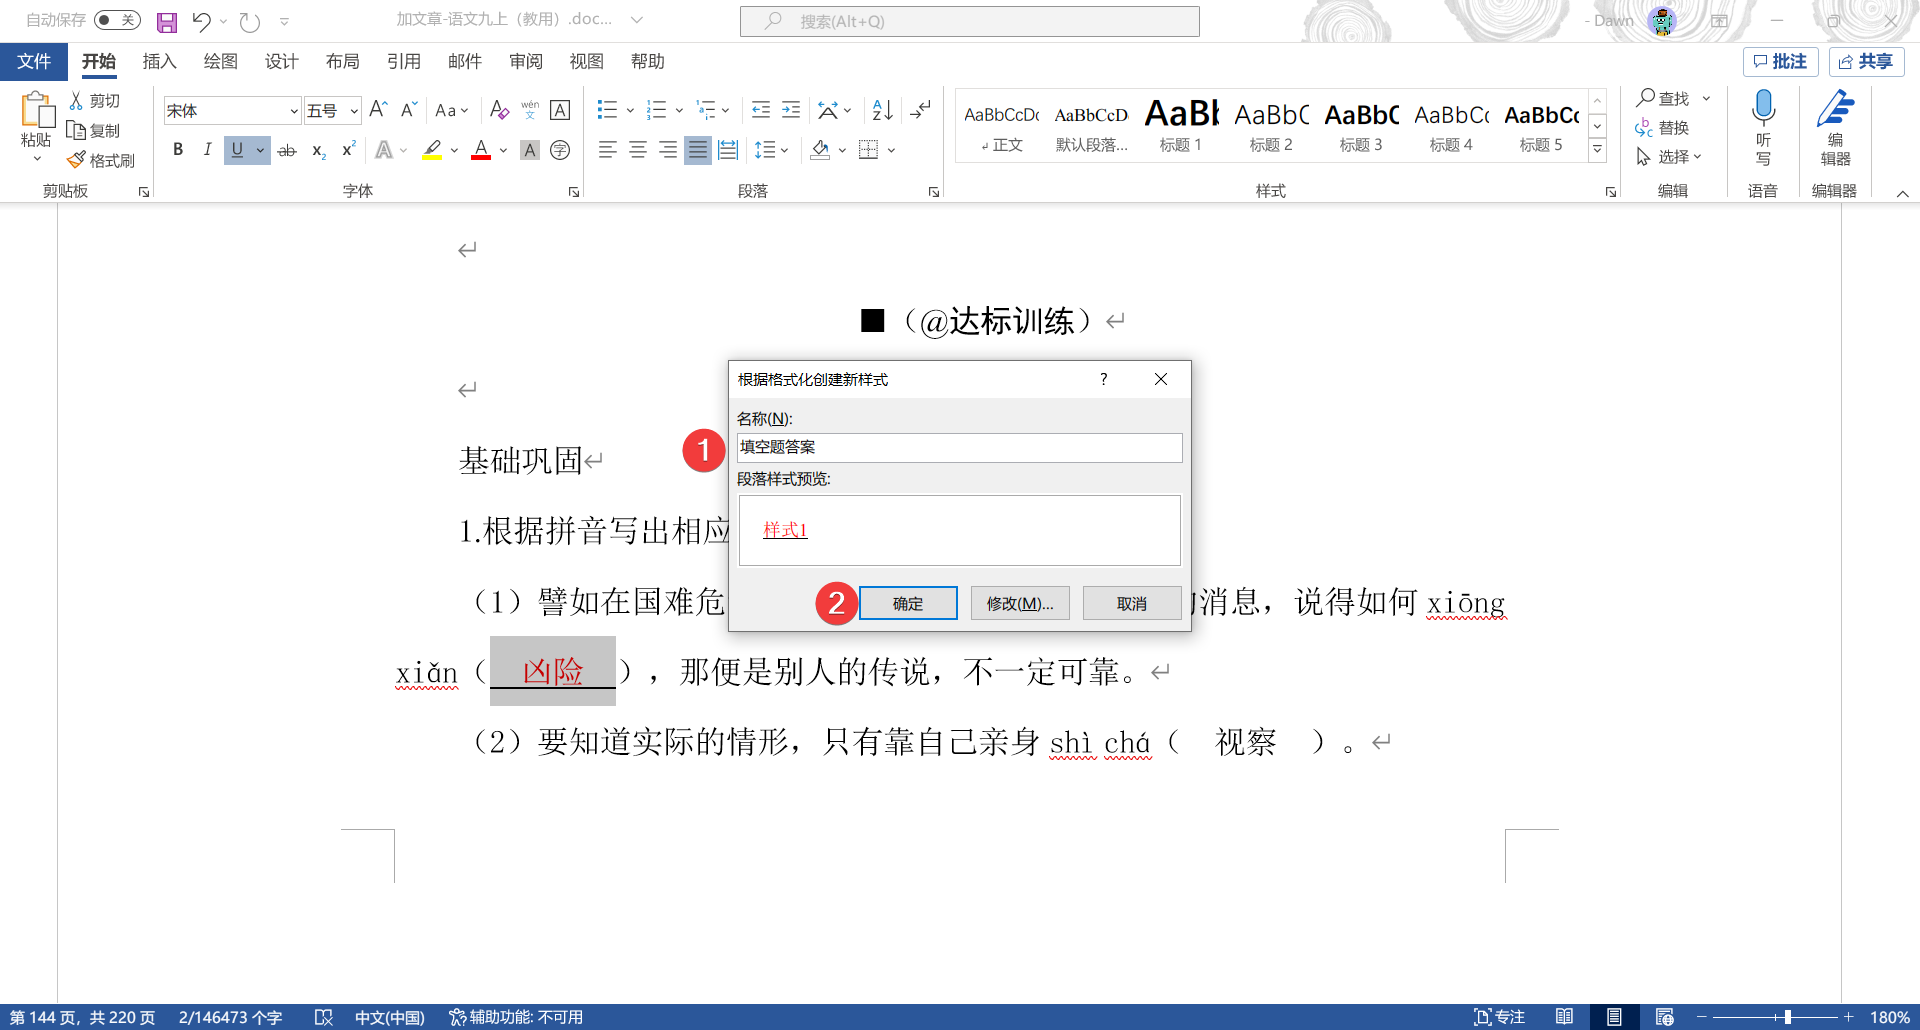The width and height of the screenshot is (1920, 1030).
Task: Undo the last action
Action: click(202, 21)
